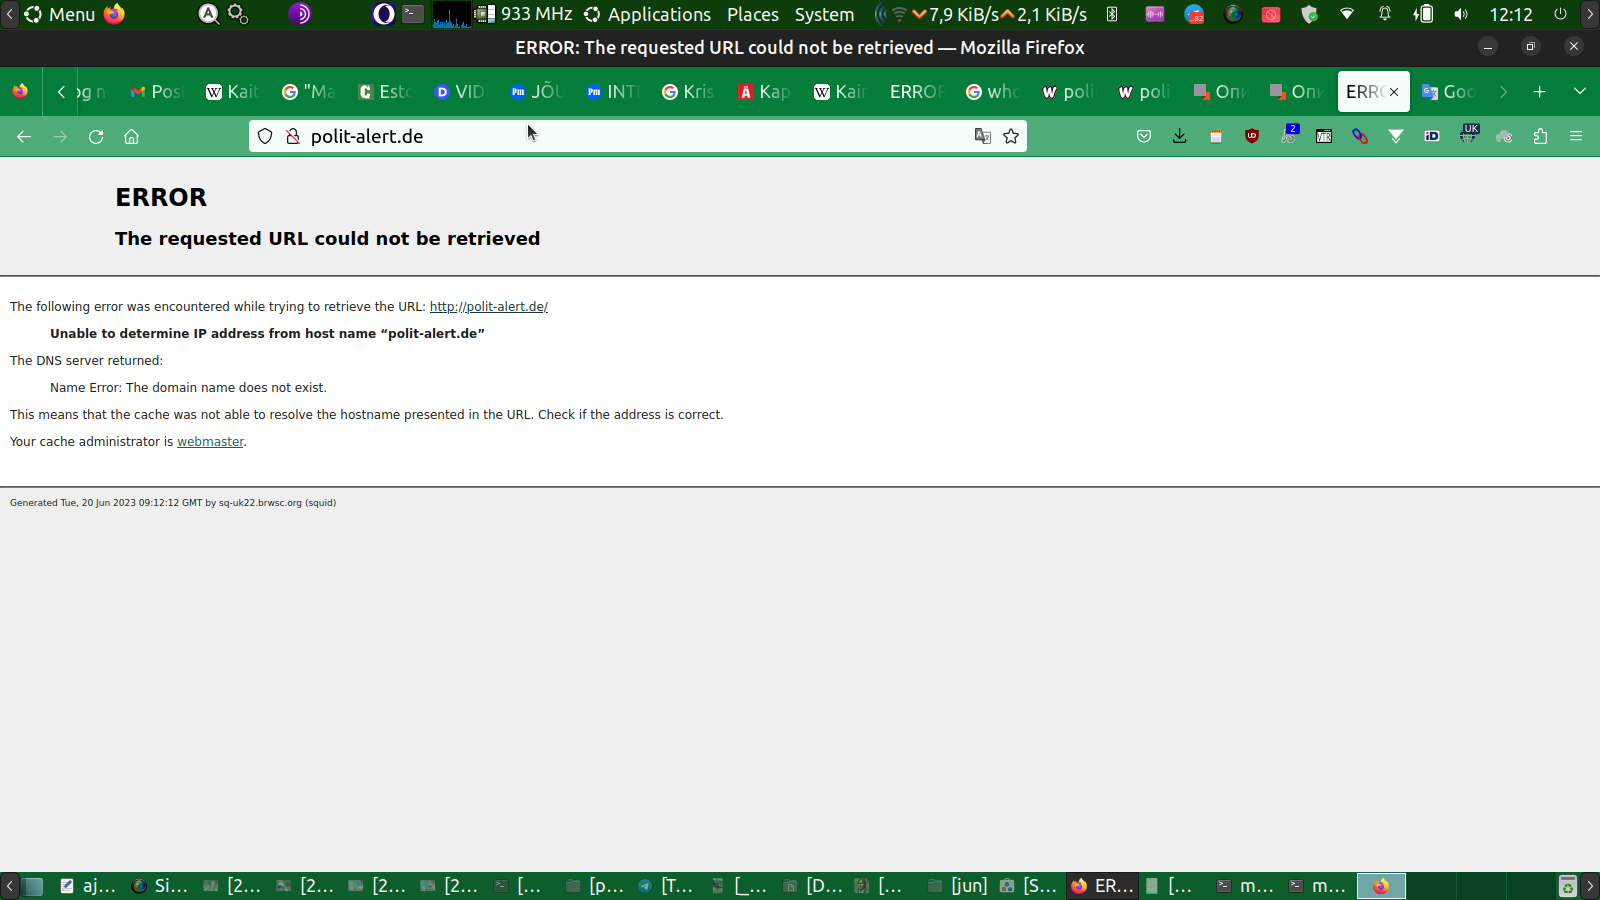Switch to the 'VID' tab
This screenshot has width=1600, height=900.
462,92
